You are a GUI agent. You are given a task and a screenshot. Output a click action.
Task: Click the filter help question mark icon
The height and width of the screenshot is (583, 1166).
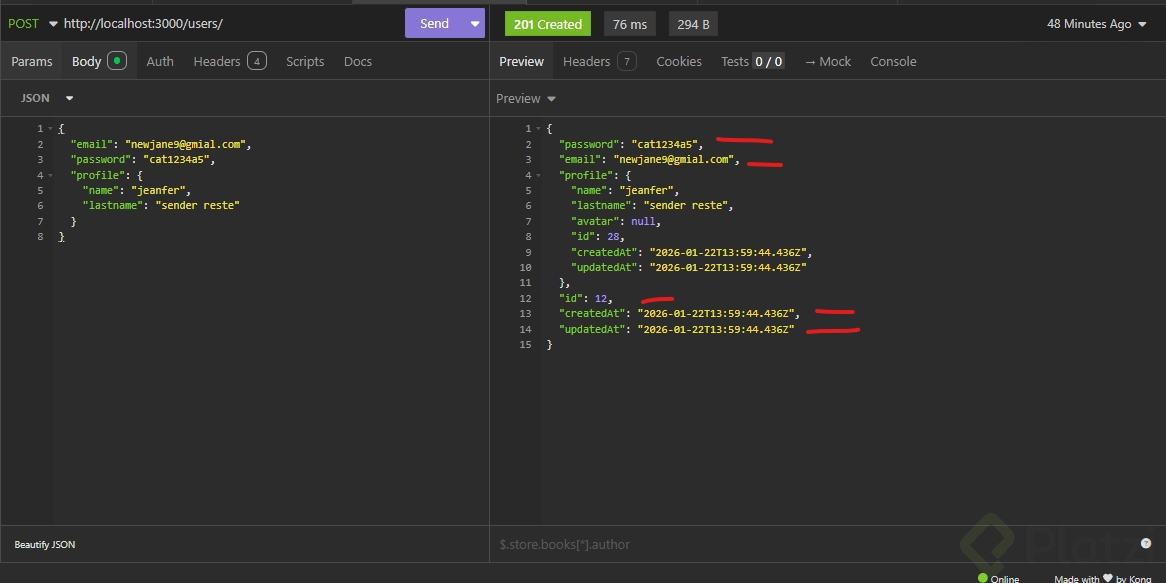[x=1146, y=543]
